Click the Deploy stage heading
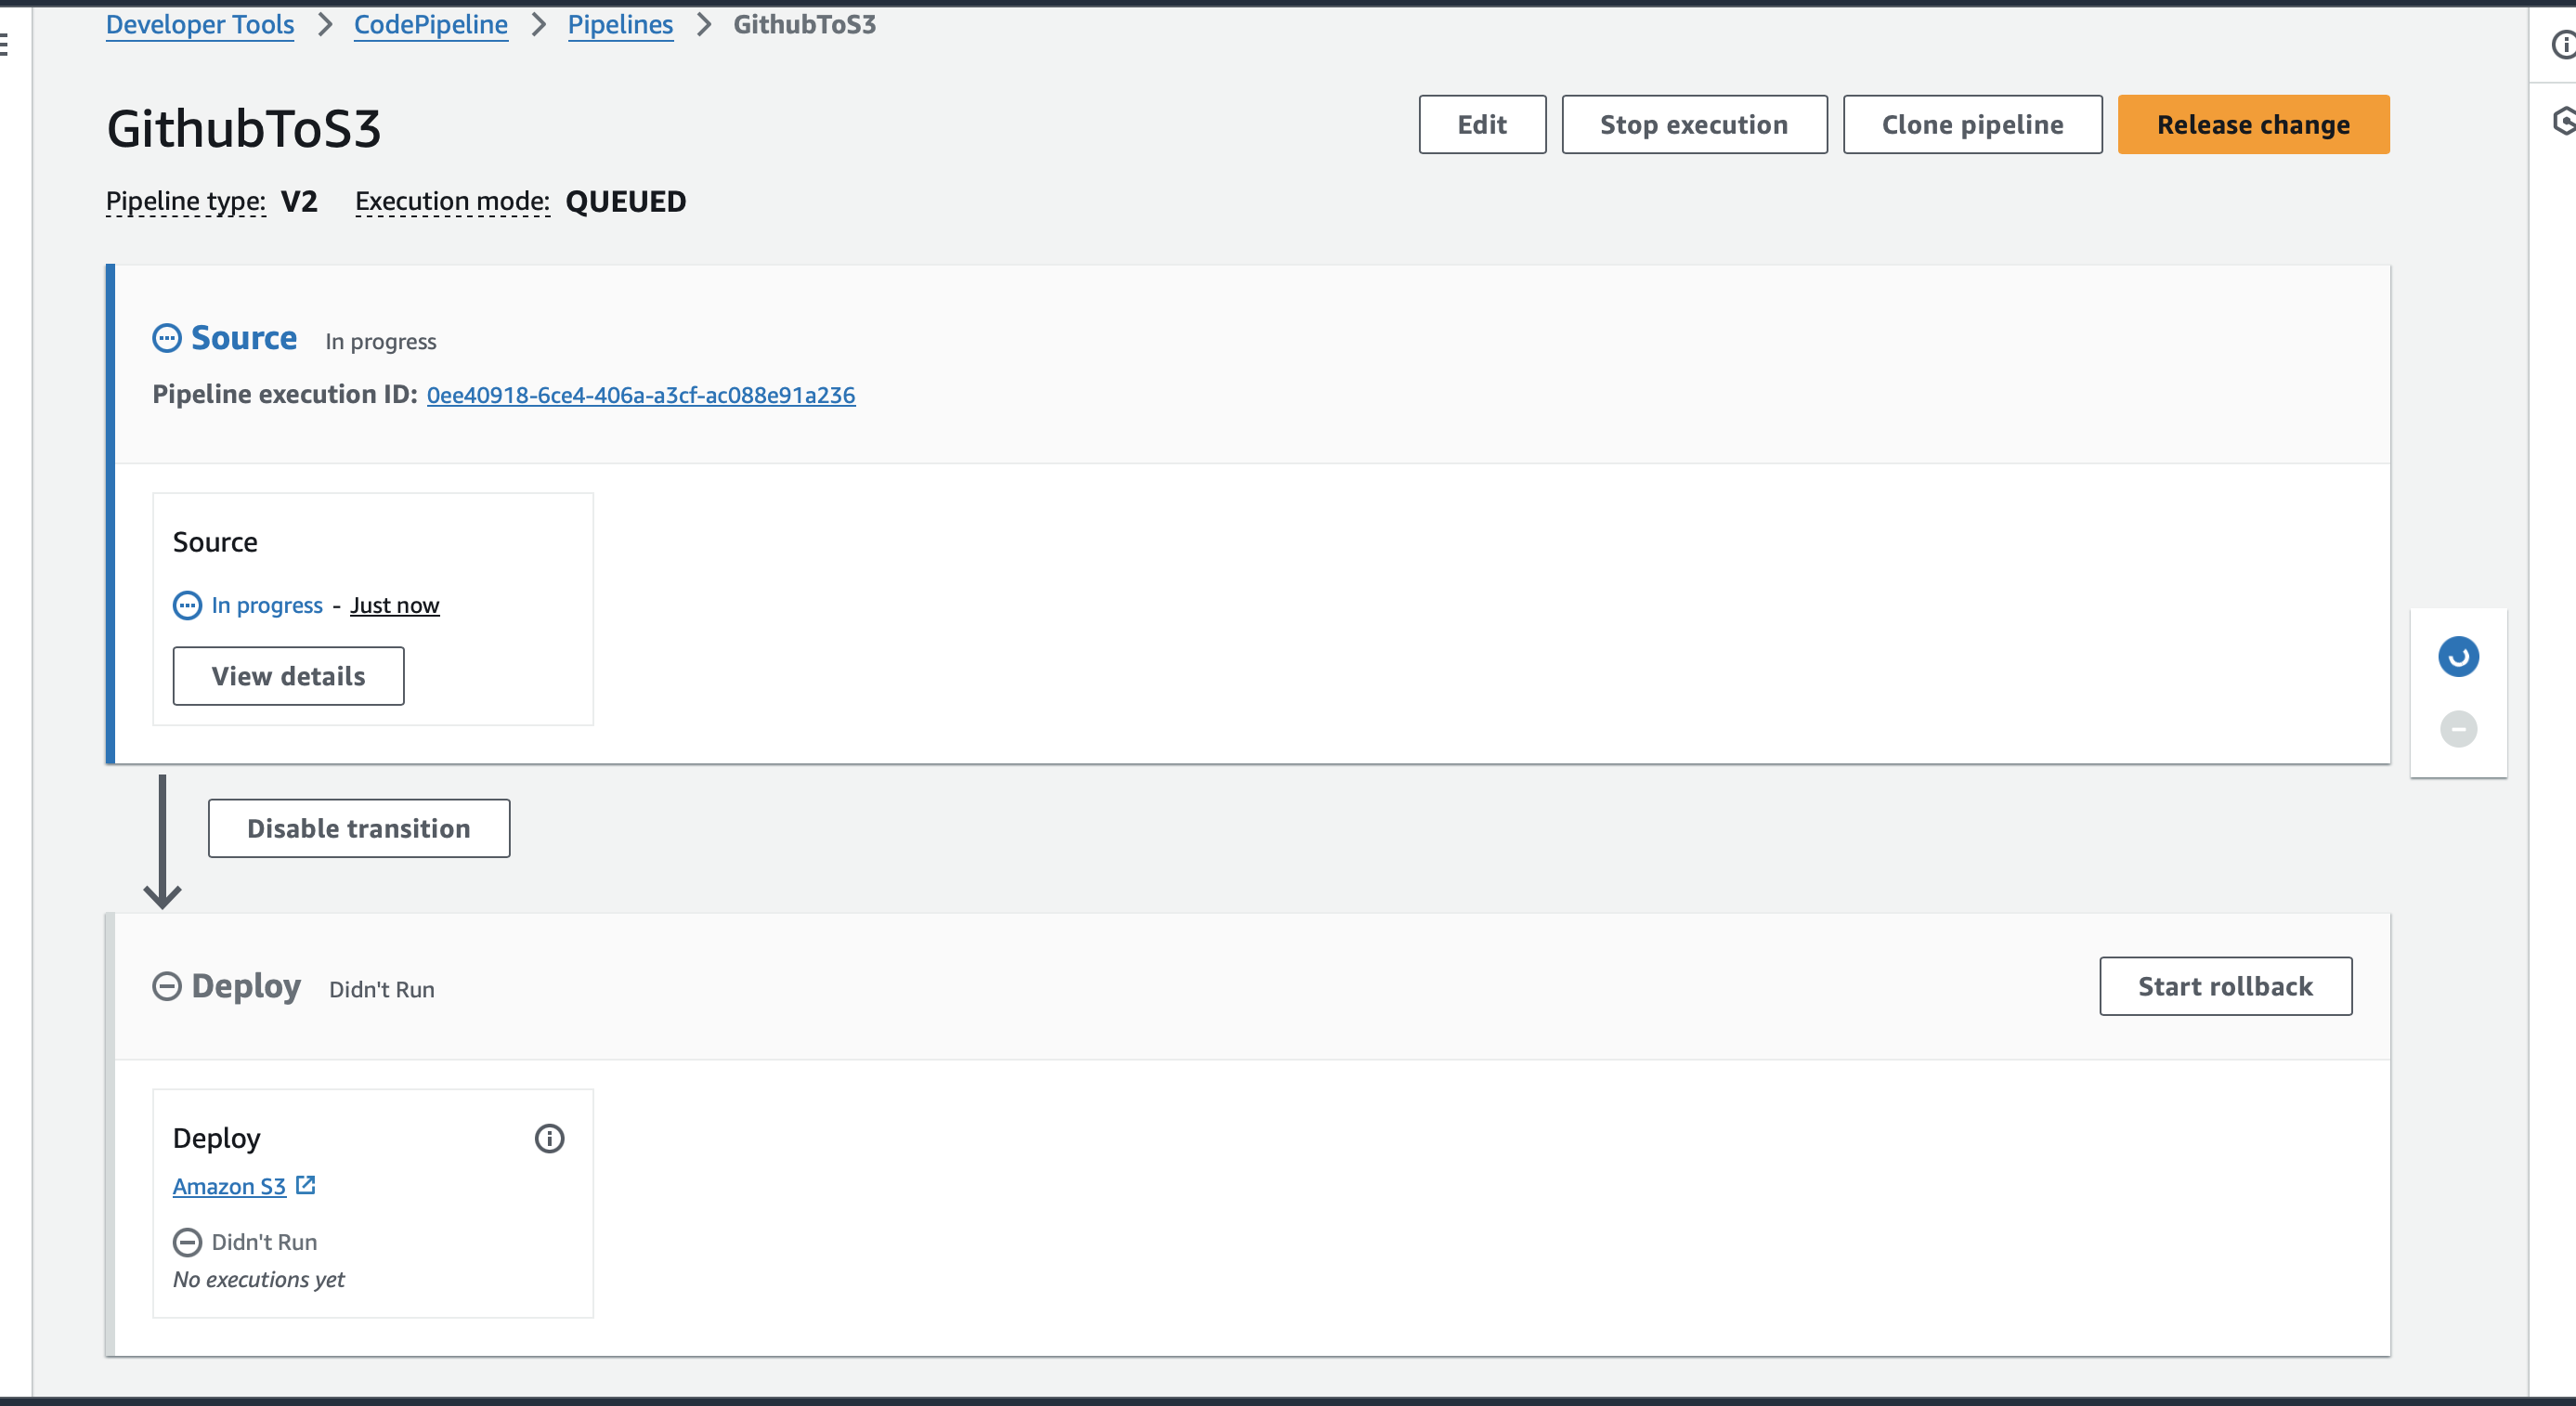Viewport: 2576px width, 1406px height. [246, 987]
